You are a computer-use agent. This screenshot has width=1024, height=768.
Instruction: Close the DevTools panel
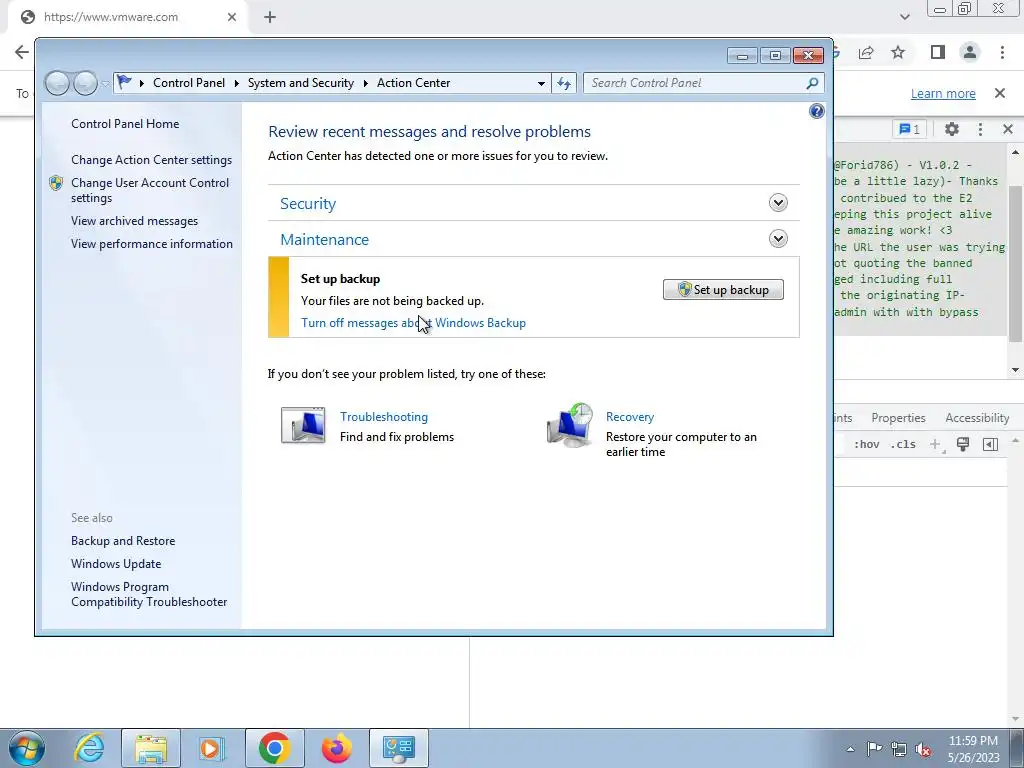point(1008,129)
